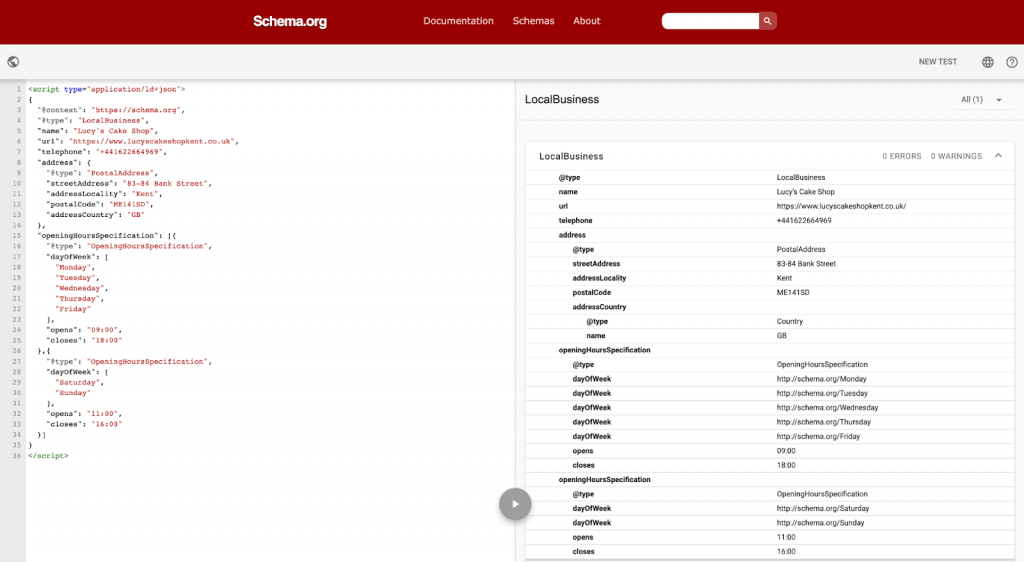Click the closes value 16:00
1024x562 pixels.
click(786, 552)
